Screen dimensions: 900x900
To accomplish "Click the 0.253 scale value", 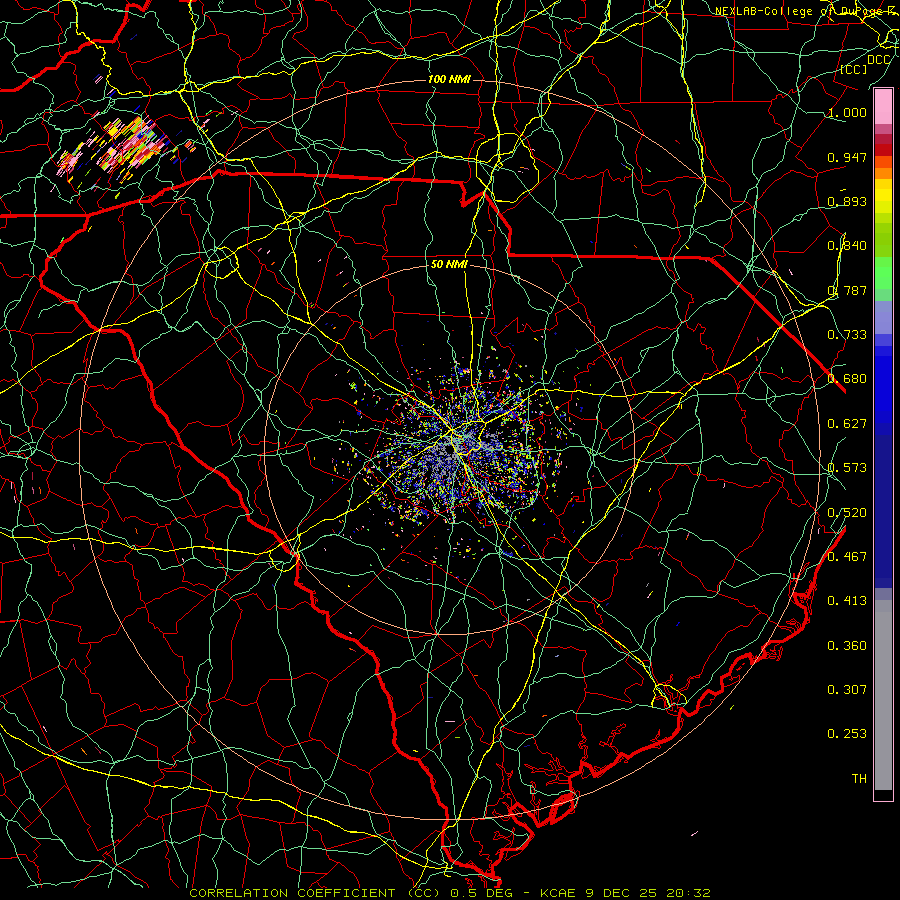I will 847,734.
